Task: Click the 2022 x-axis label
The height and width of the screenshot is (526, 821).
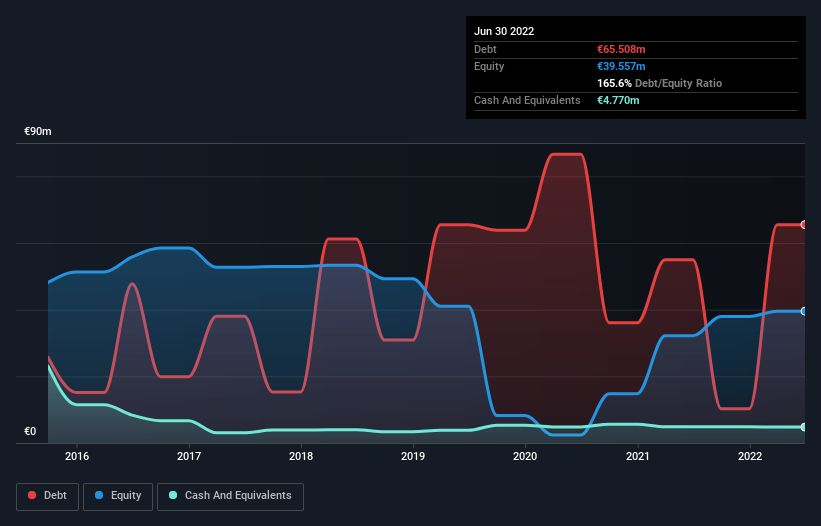Action: point(750,456)
